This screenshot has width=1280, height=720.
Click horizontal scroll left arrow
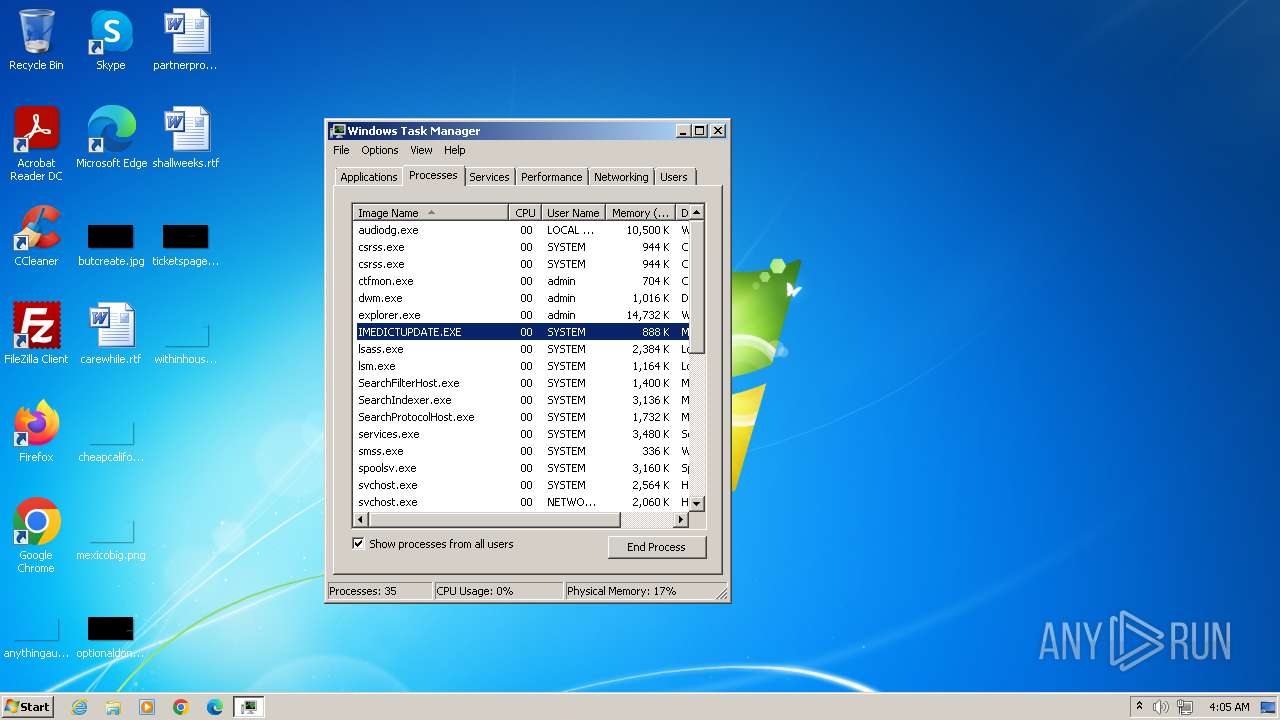click(x=361, y=520)
